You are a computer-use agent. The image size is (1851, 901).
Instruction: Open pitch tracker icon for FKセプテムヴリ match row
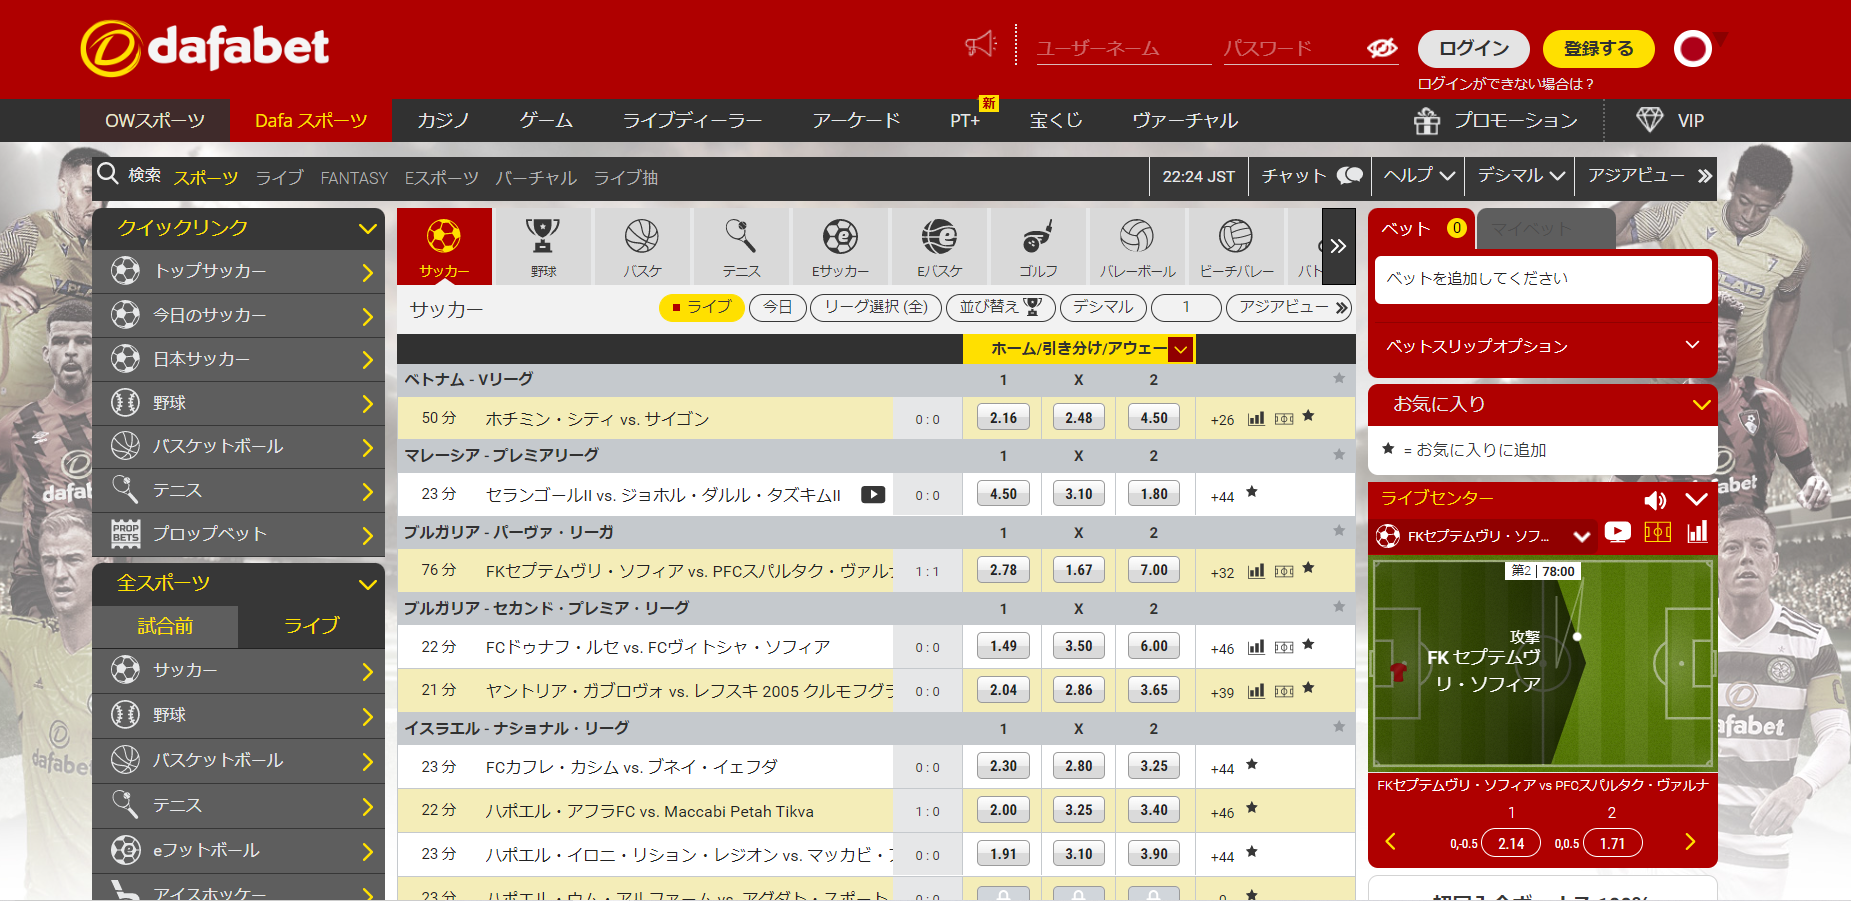pyautogui.click(x=1284, y=571)
